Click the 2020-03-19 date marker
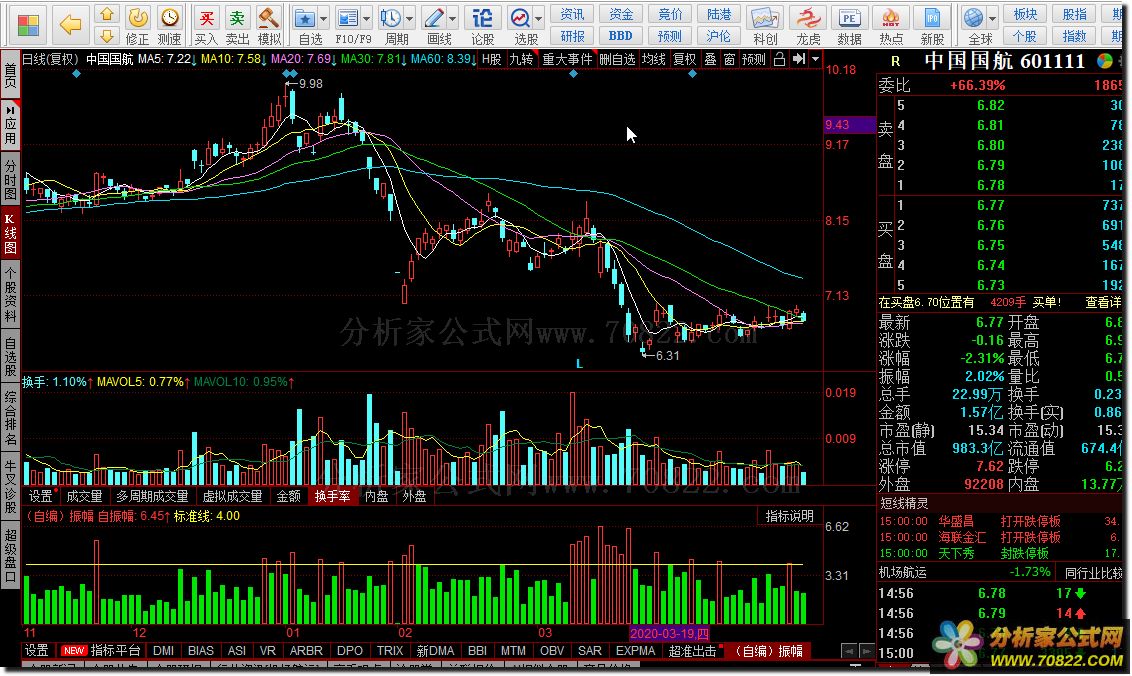1132x676 pixels. [x=669, y=633]
